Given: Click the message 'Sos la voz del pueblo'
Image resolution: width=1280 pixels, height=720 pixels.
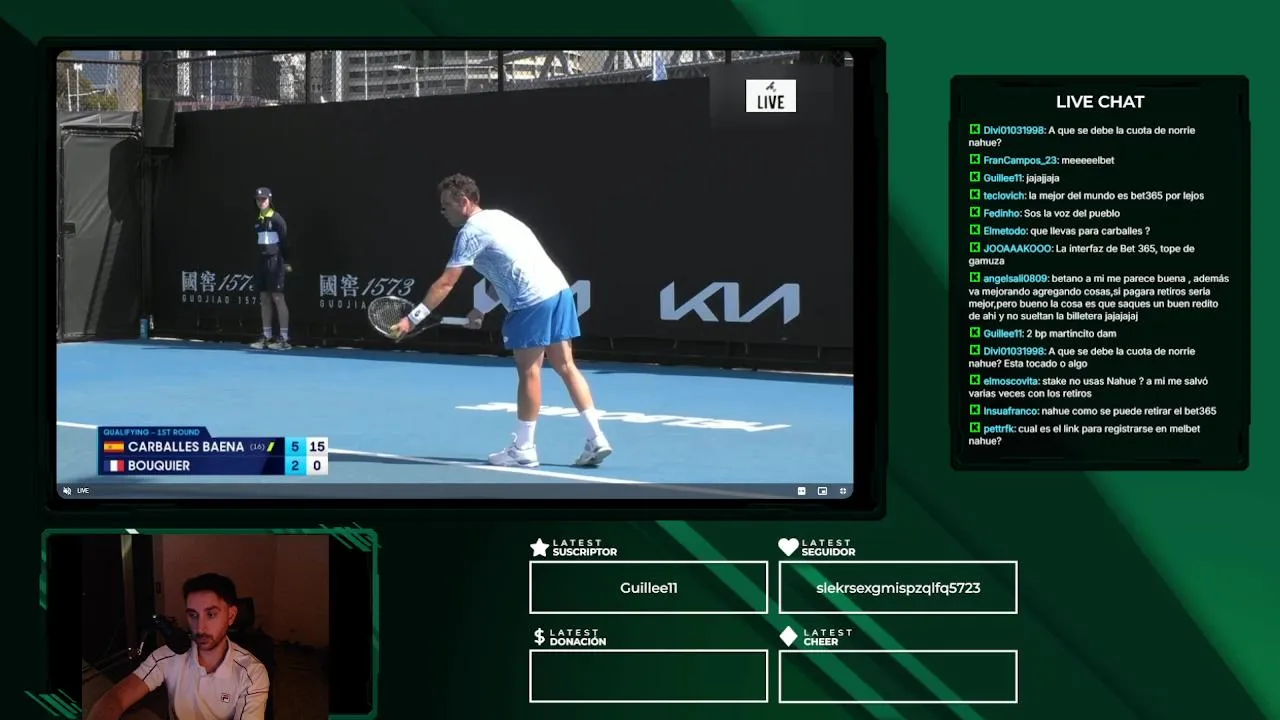Looking at the screenshot, I should click(1072, 213).
